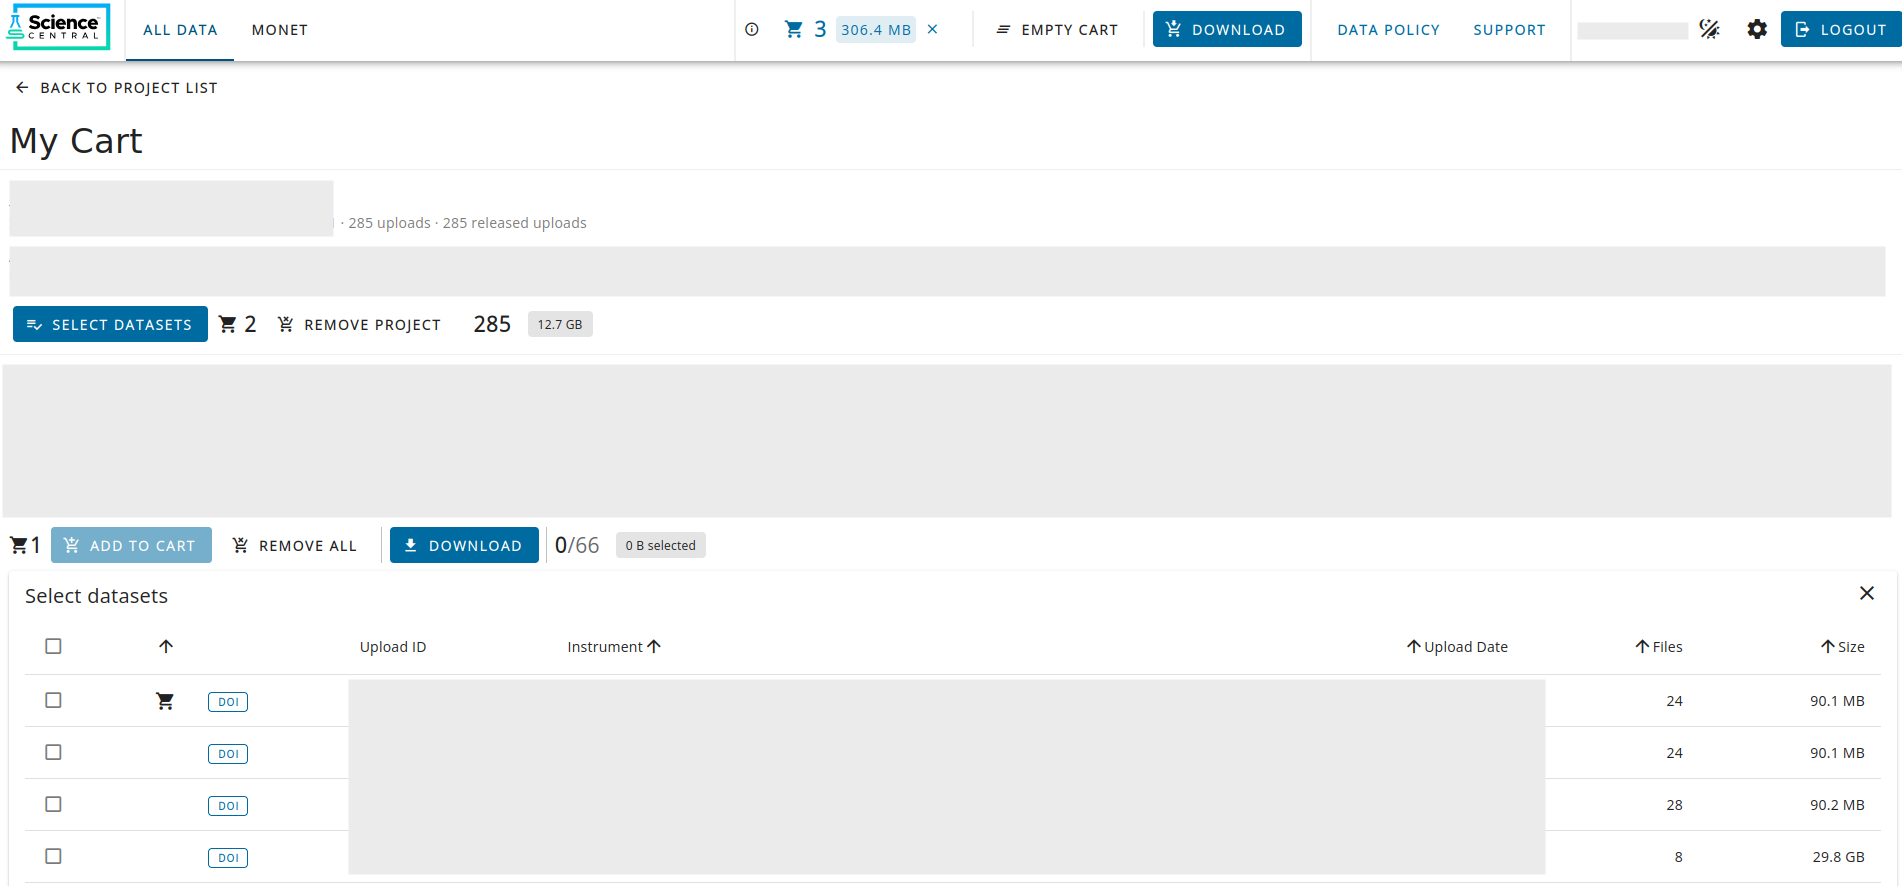
Task: Click the 12.7 GB size badge
Action: click(x=560, y=324)
